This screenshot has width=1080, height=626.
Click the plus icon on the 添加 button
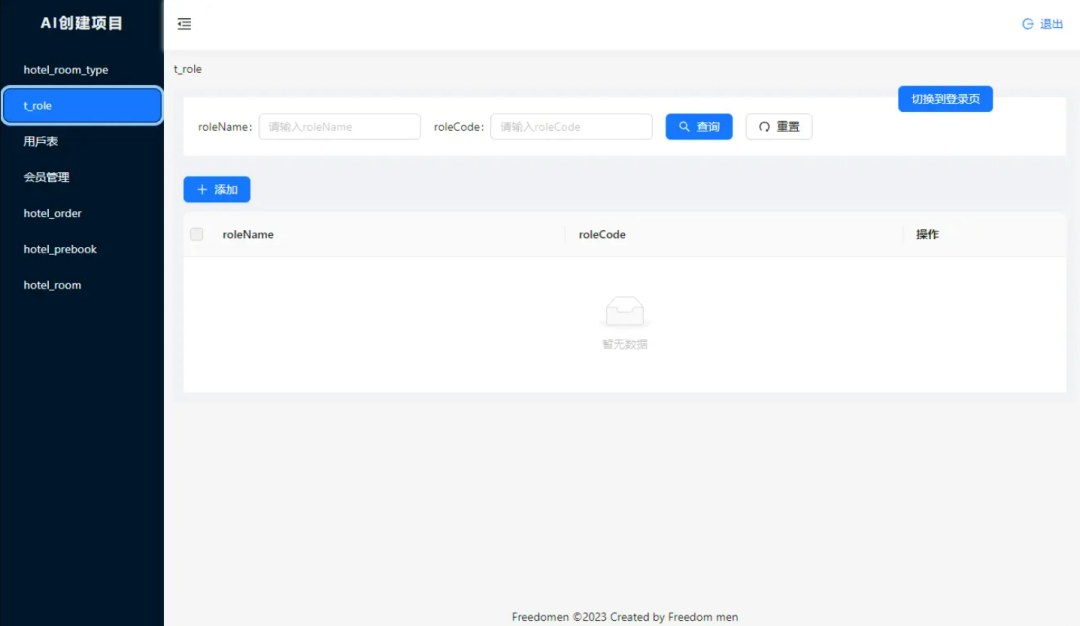[x=203, y=189]
